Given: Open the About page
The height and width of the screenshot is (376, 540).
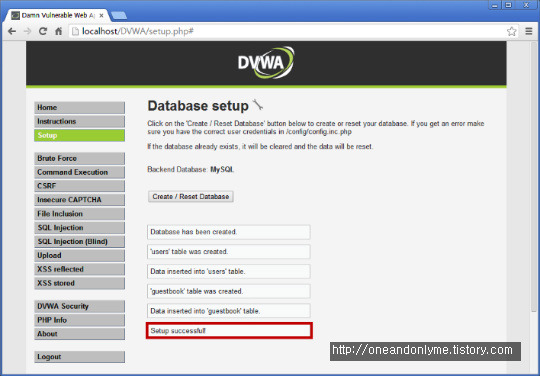Looking at the screenshot, I should (80, 334).
